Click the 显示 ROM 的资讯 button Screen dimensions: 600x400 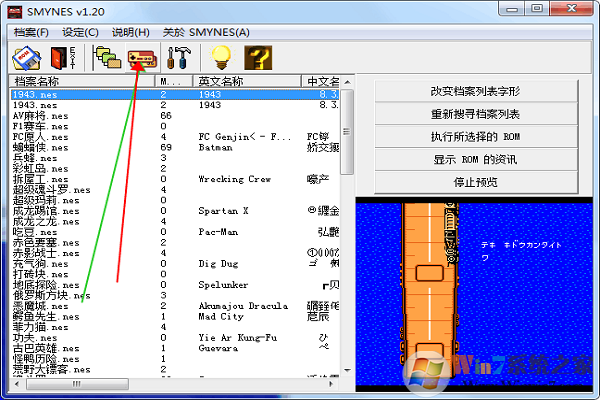pos(474,159)
